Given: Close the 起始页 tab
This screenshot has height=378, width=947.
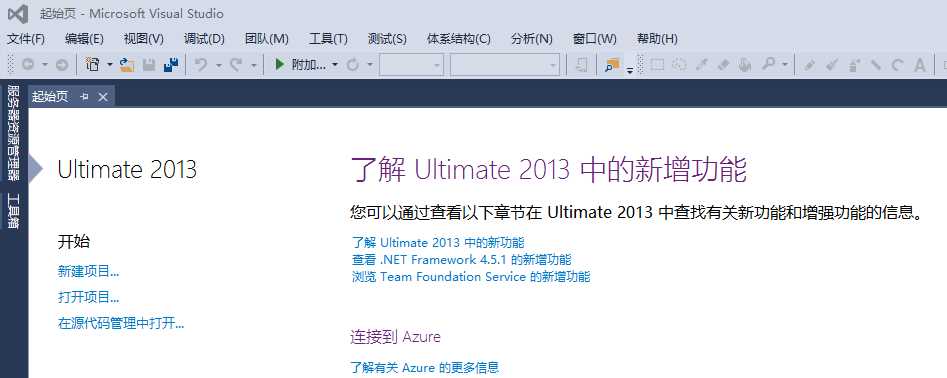Looking at the screenshot, I should (x=103, y=97).
